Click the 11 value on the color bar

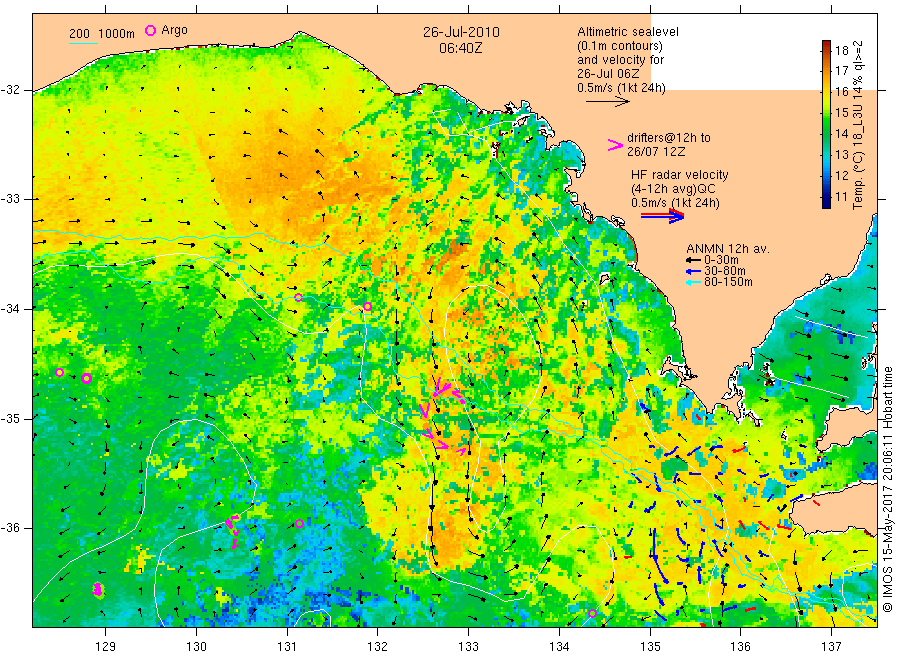pyautogui.click(x=841, y=197)
